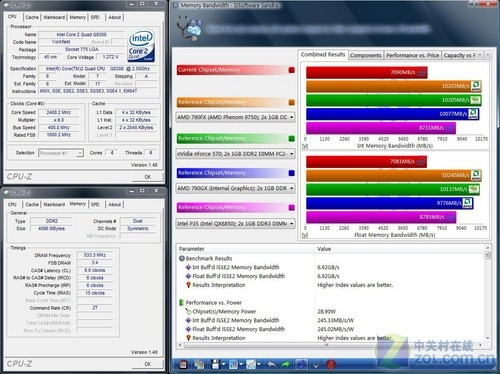The width and height of the screenshot is (500, 374).
Task: Click the floppy disk save icon
Action: click(x=215, y=364)
